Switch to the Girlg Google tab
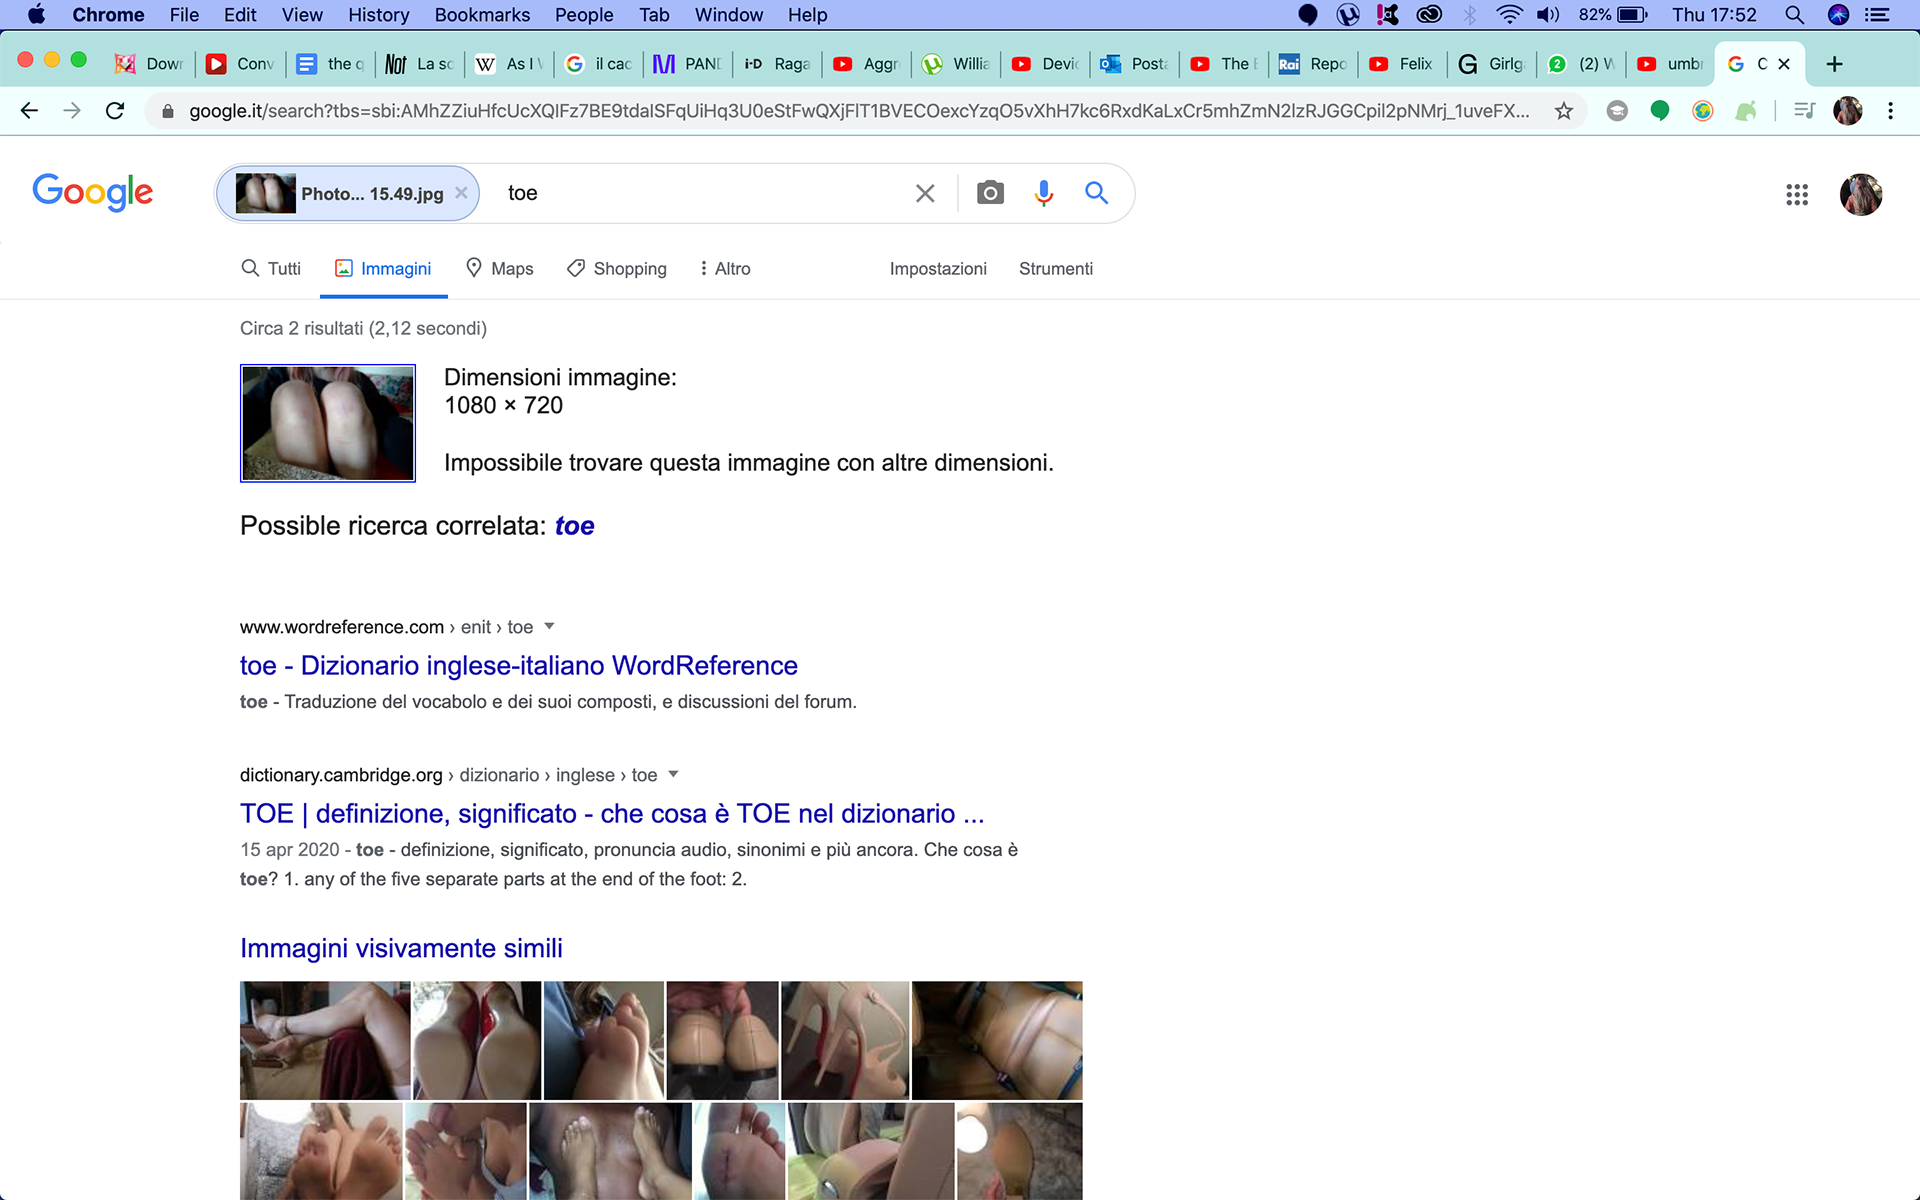Screen dimensions: 1920x1200 (1491, 64)
